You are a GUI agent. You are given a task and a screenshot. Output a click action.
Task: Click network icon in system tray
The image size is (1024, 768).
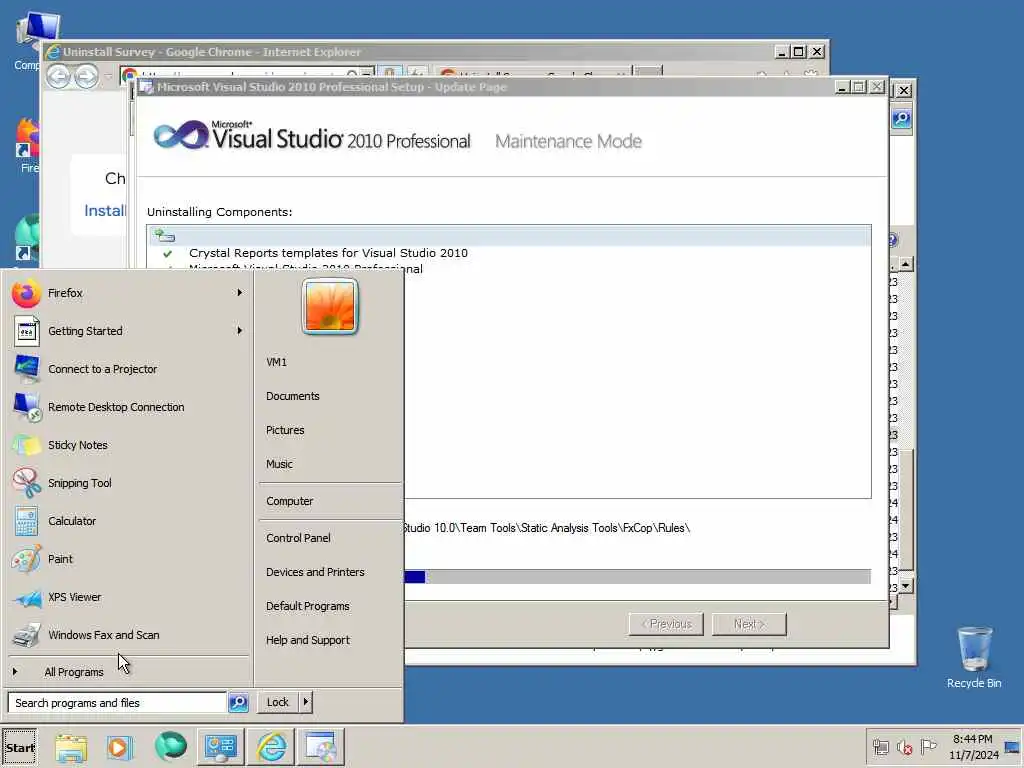click(880, 747)
